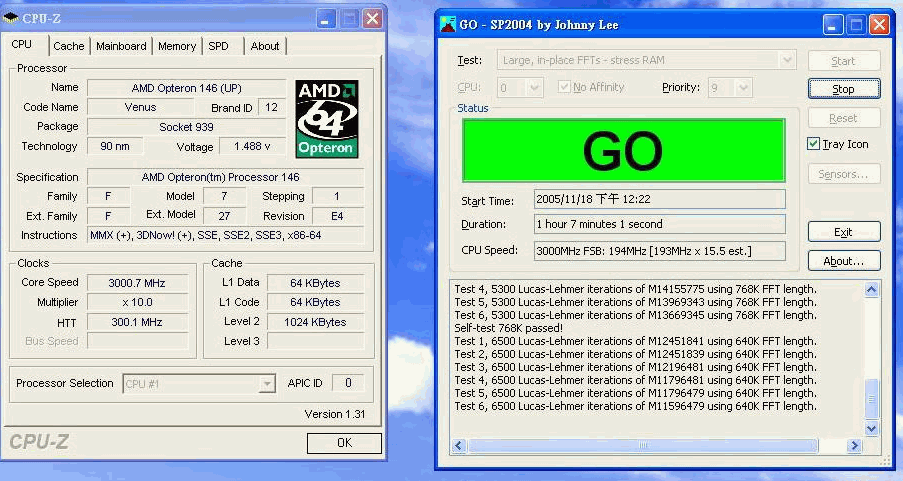Open the Processor Selection CPU #1 dropdown
Image resolution: width=903 pixels, height=481 pixels.
pos(266,384)
